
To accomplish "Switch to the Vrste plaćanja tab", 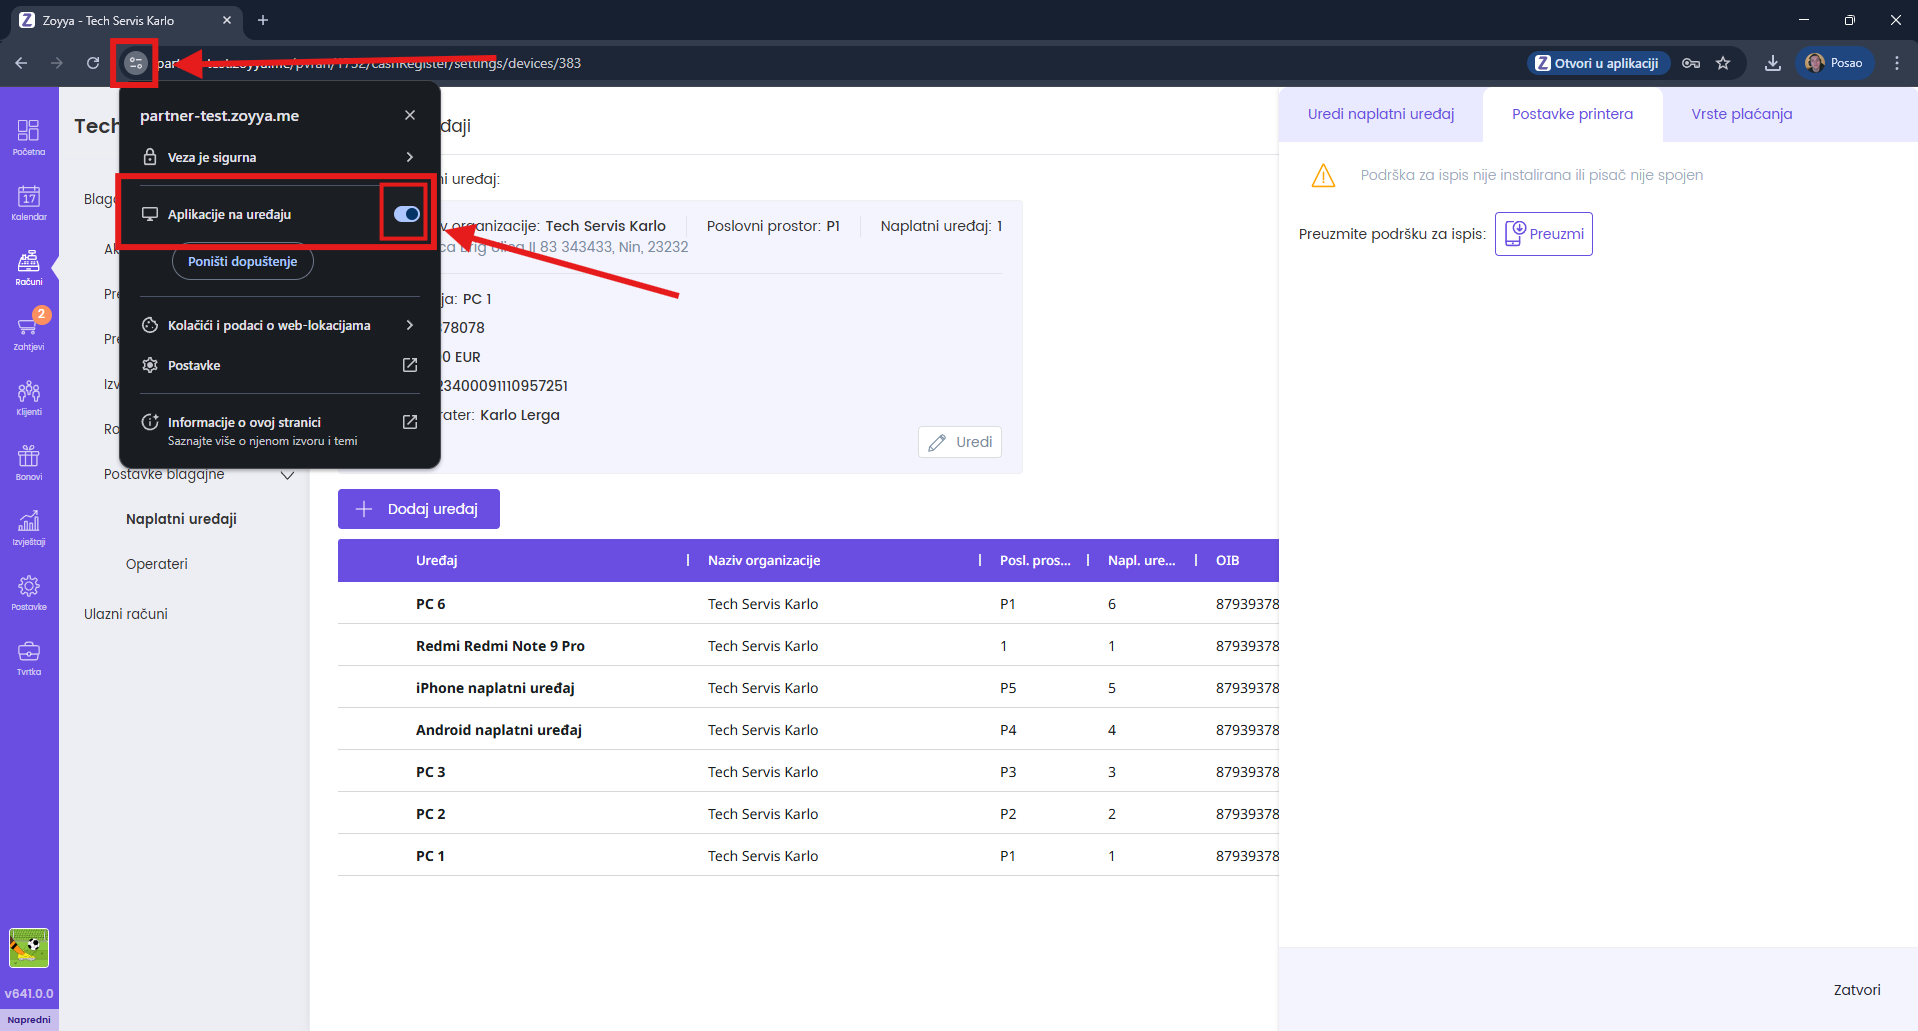I will coord(1741,114).
